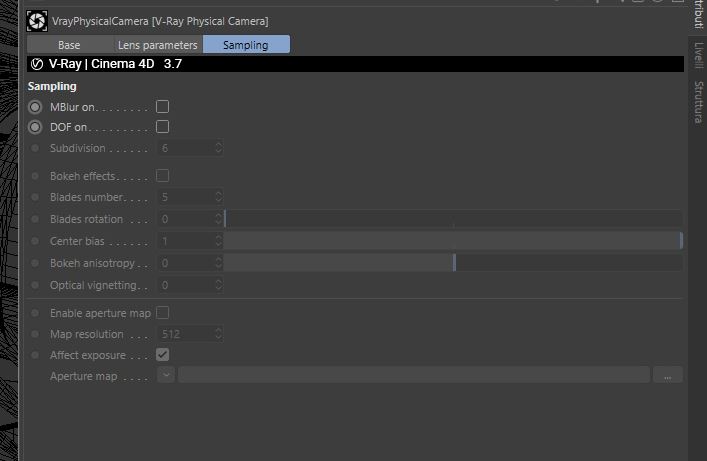Toggle Enable aperture map checkbox
Screen dimensions: 707x461
pos(162,313)
